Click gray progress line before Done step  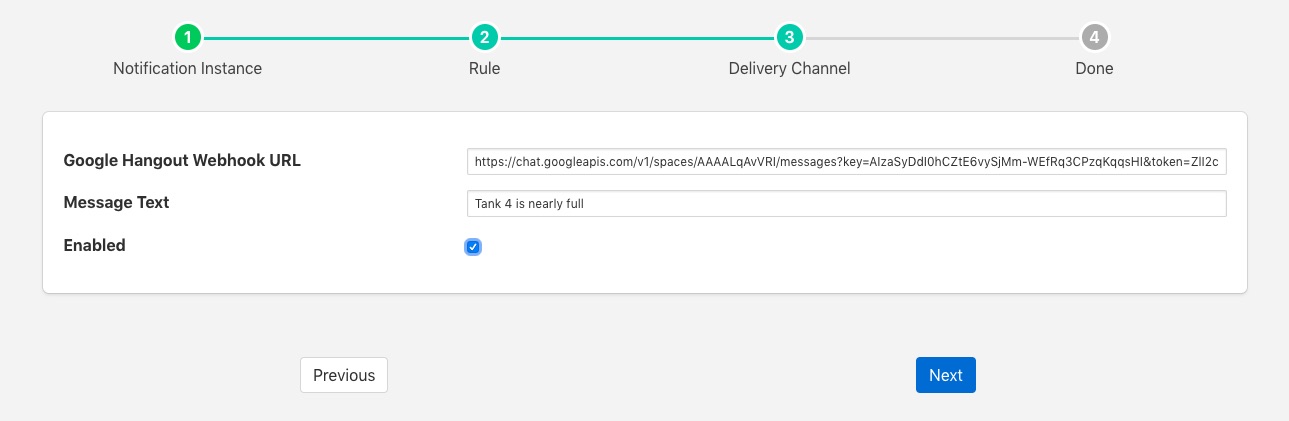coord(941,38)
